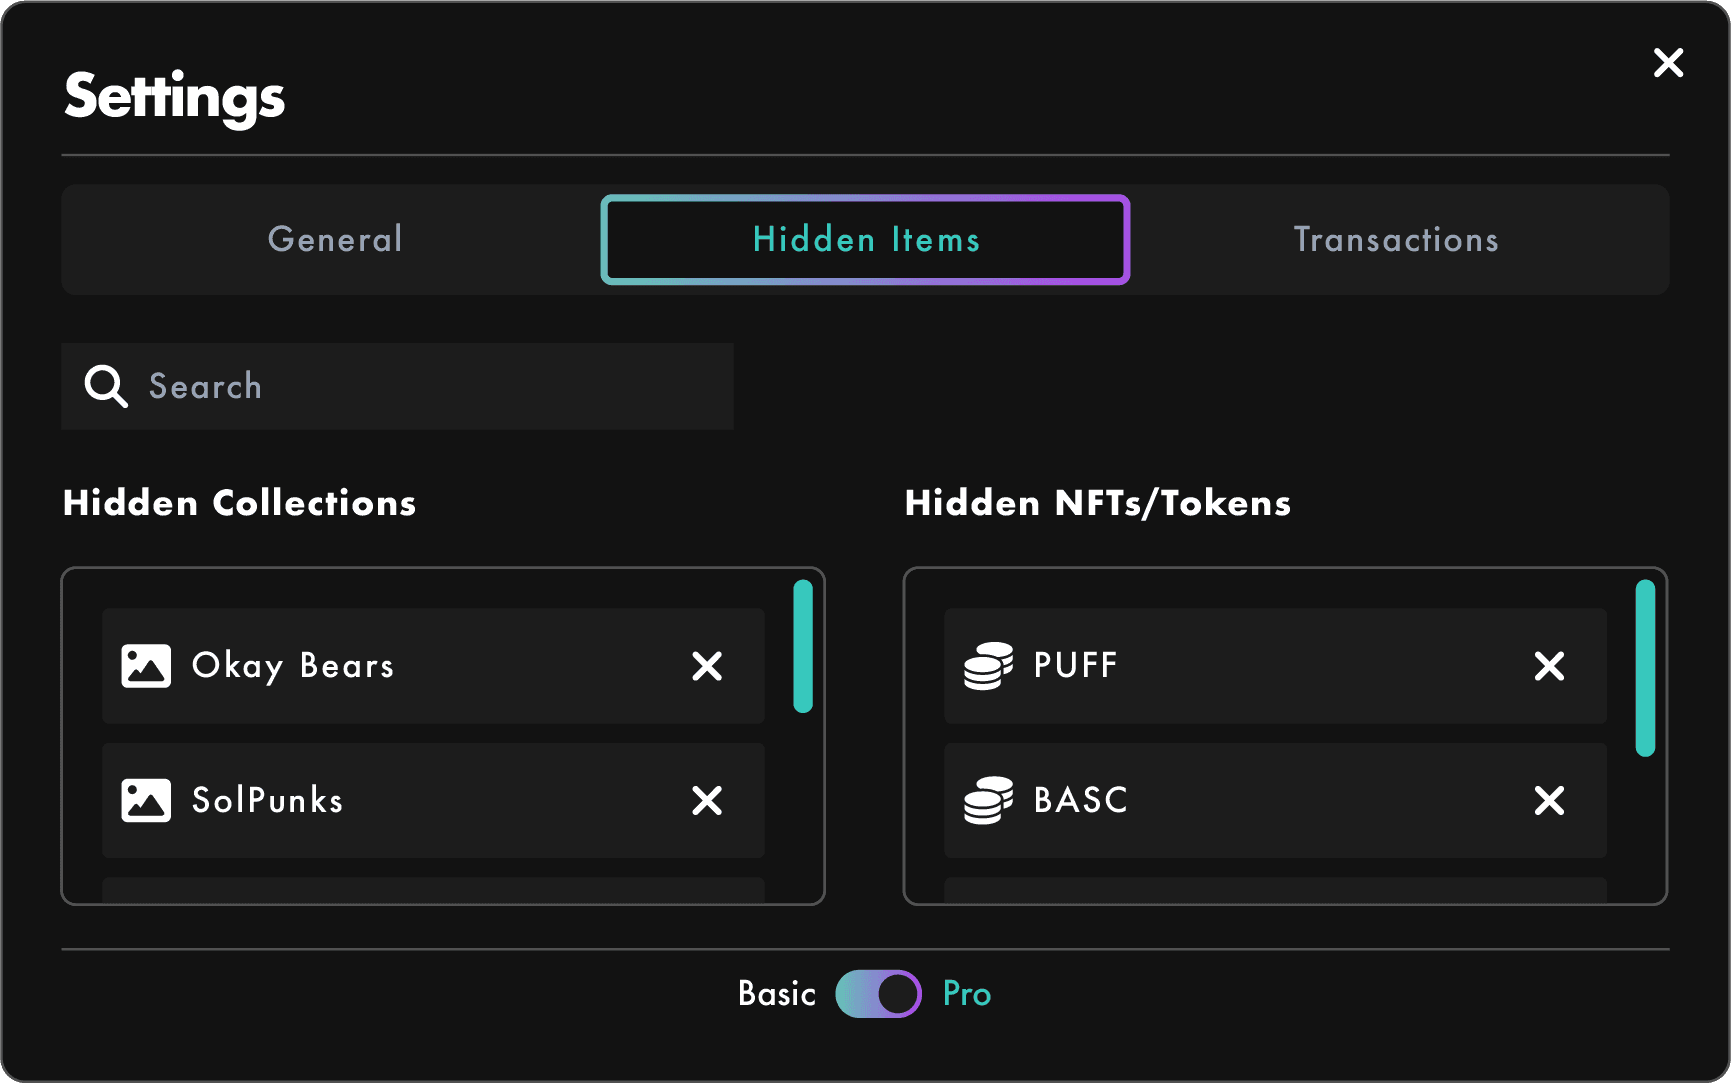Unhide the BASC token with its X
1731x1084 pixels.
(x=1549, y=800)
